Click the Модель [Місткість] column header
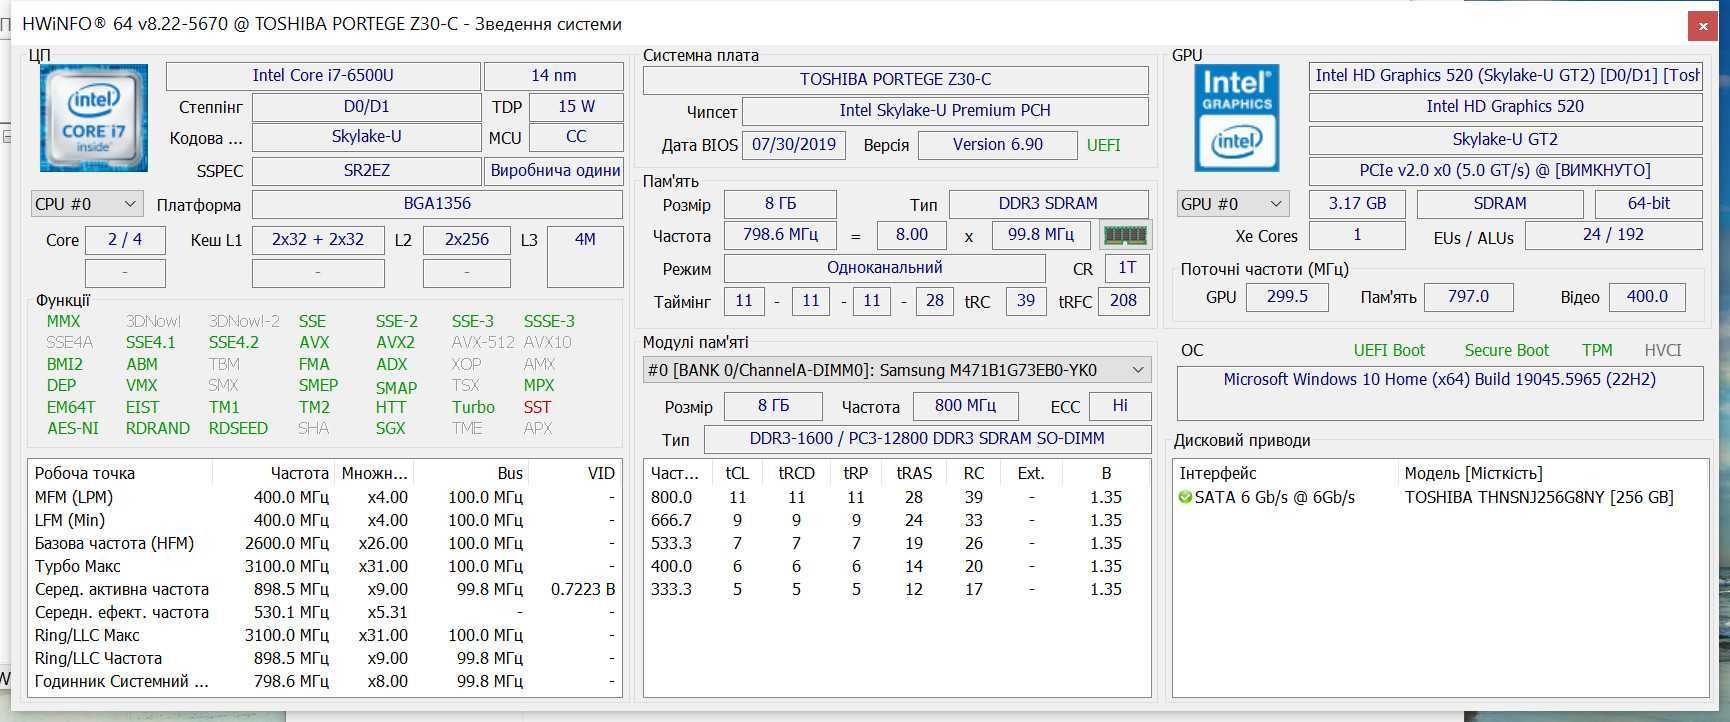The image size is (1730, 722). click(1473, 473)
